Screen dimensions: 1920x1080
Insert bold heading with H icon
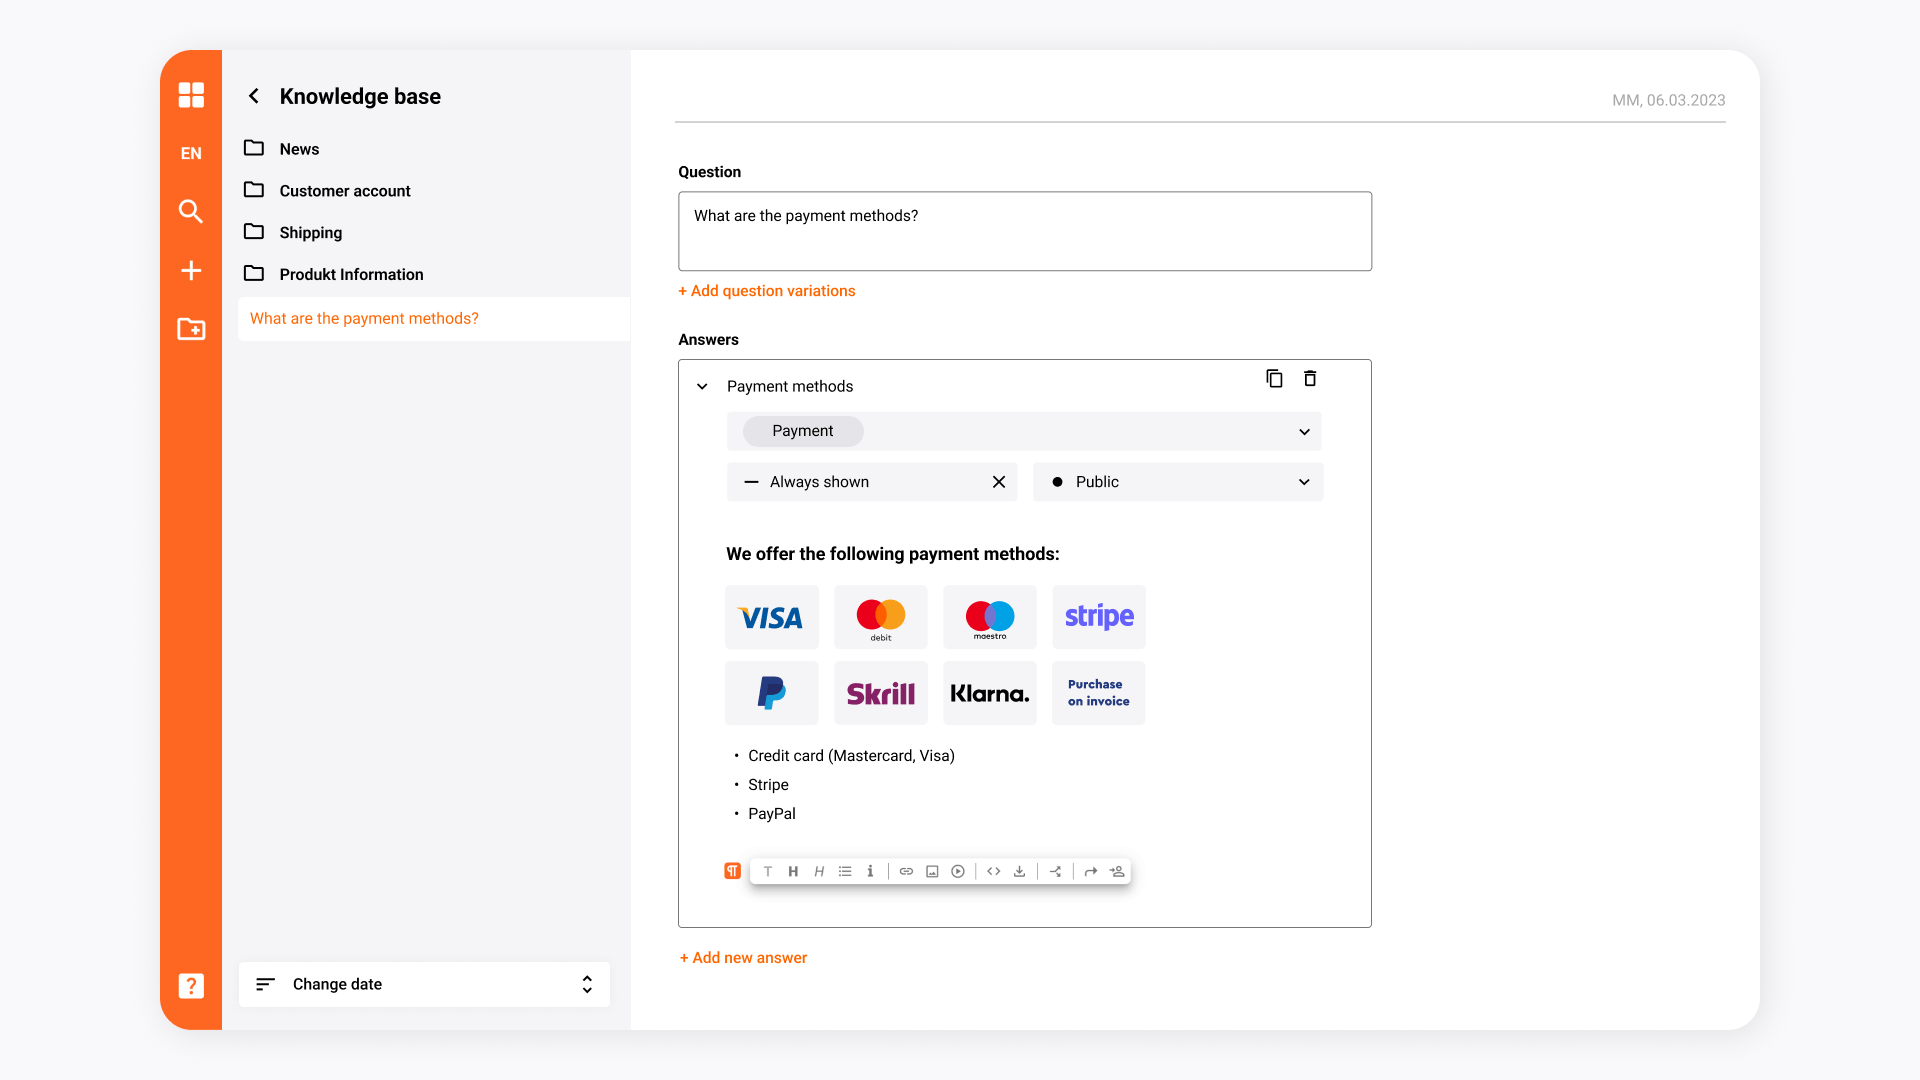point(793,871)
